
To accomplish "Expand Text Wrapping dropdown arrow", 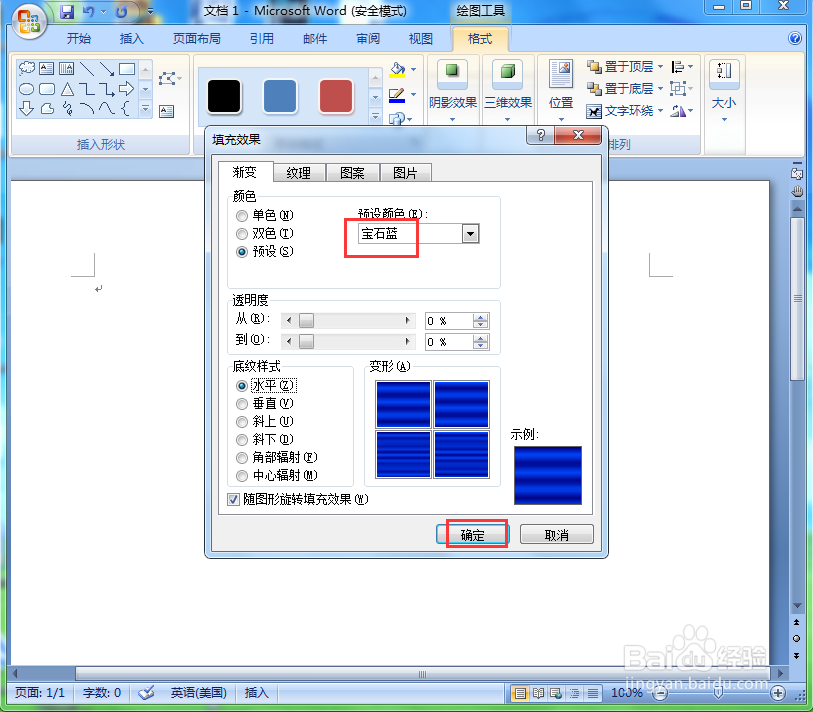I will click(x=661, y=110).
